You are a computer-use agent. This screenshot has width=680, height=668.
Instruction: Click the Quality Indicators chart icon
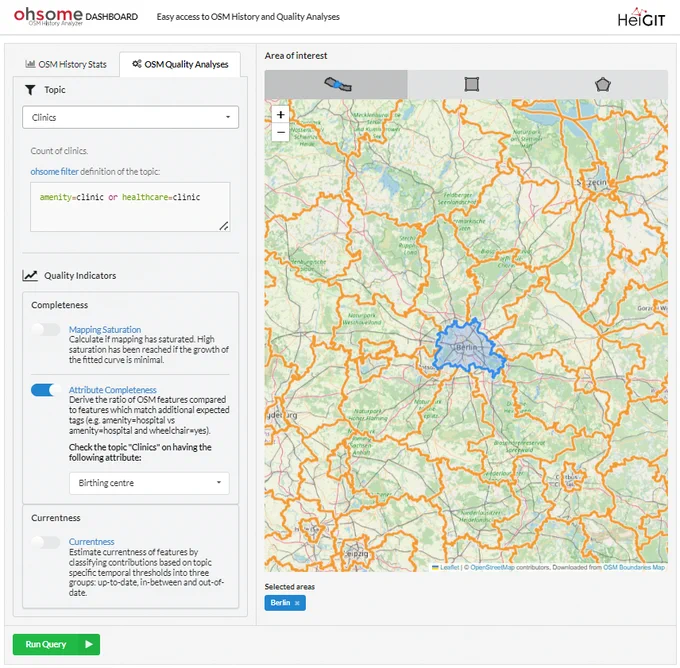click(x=30, y=275)
